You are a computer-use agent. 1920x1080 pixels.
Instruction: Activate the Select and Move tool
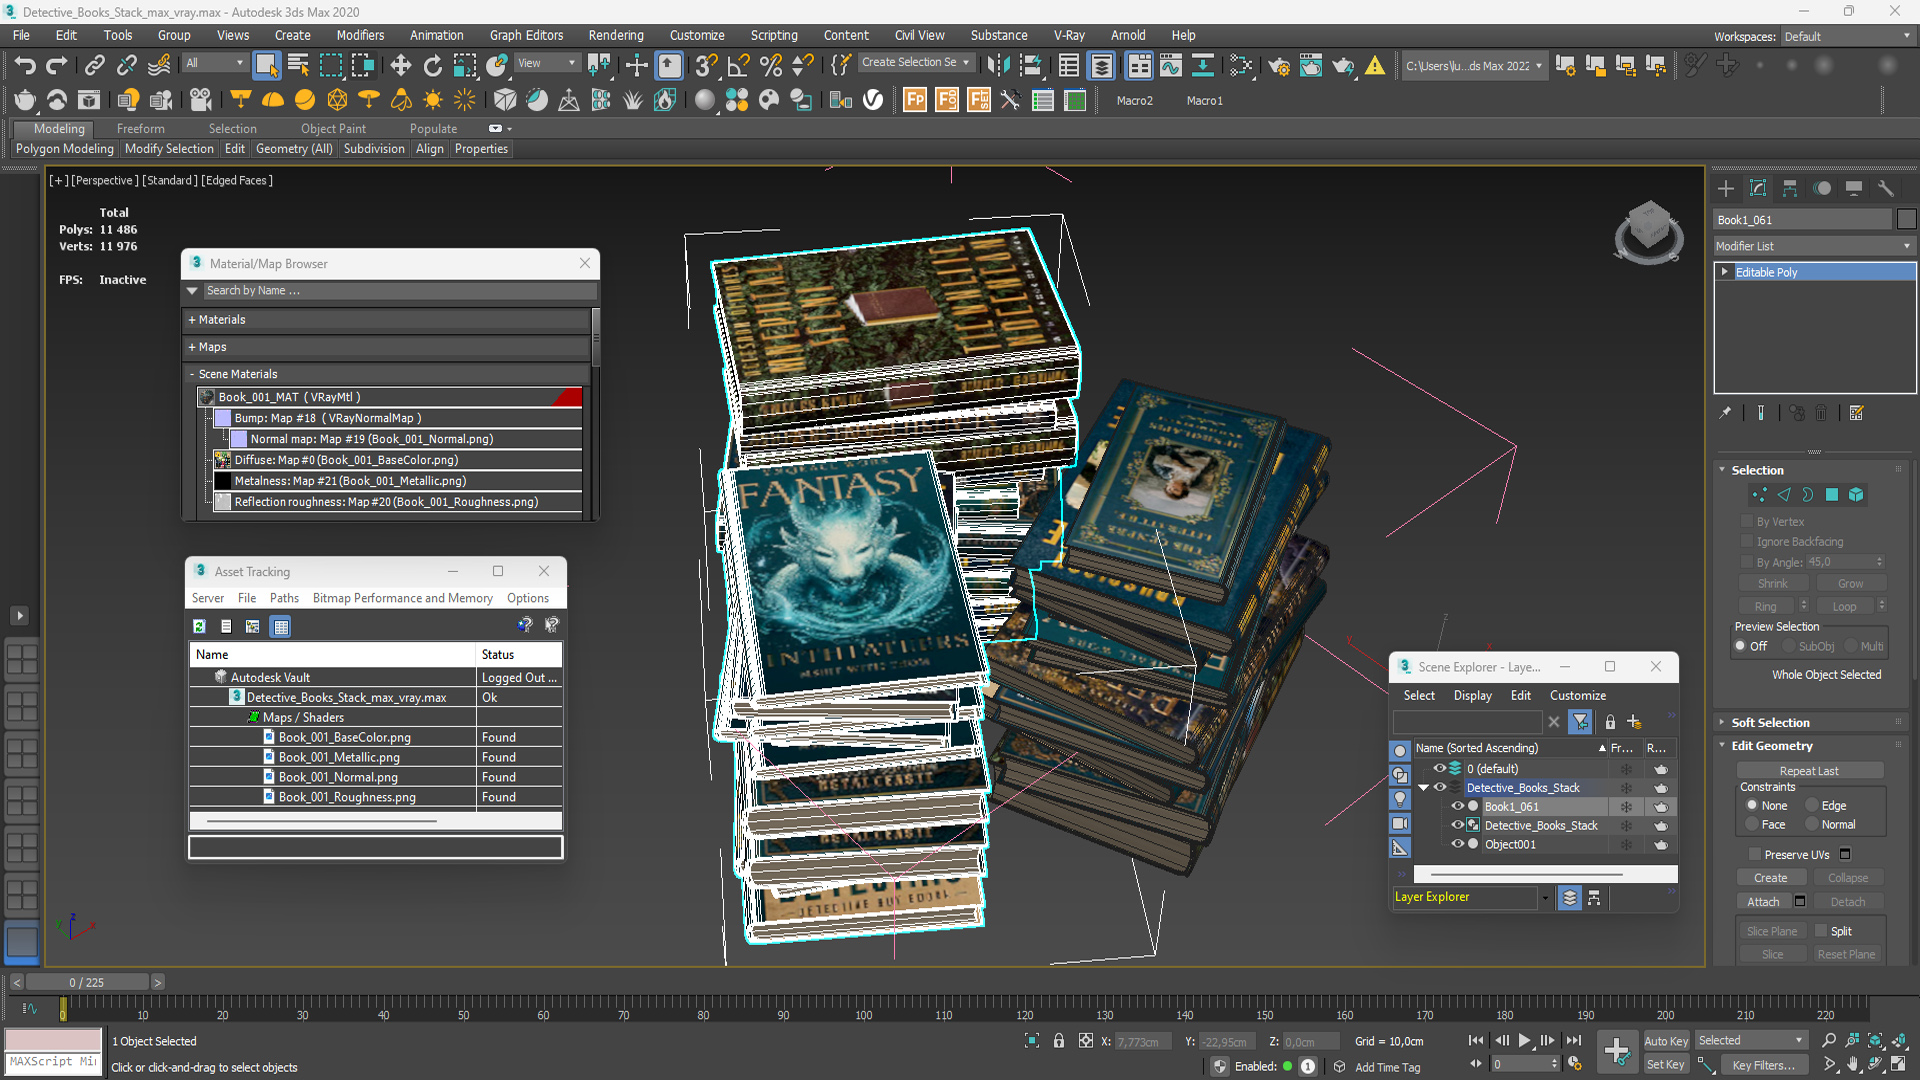tap(400, 66)
